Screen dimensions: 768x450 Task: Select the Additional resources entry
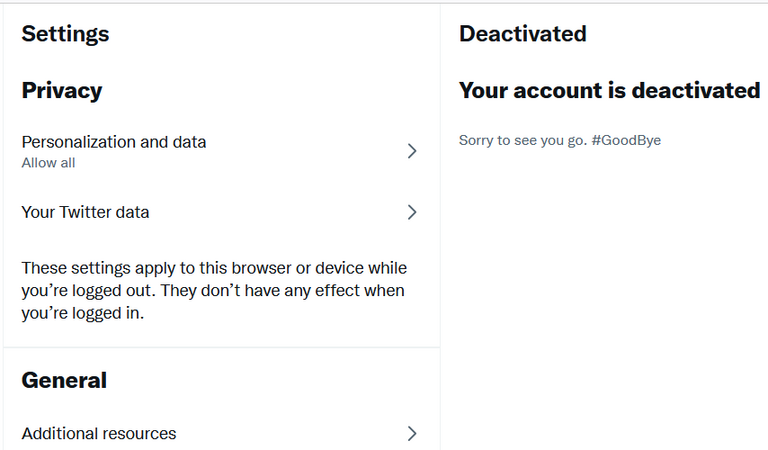tap(99, 433)
